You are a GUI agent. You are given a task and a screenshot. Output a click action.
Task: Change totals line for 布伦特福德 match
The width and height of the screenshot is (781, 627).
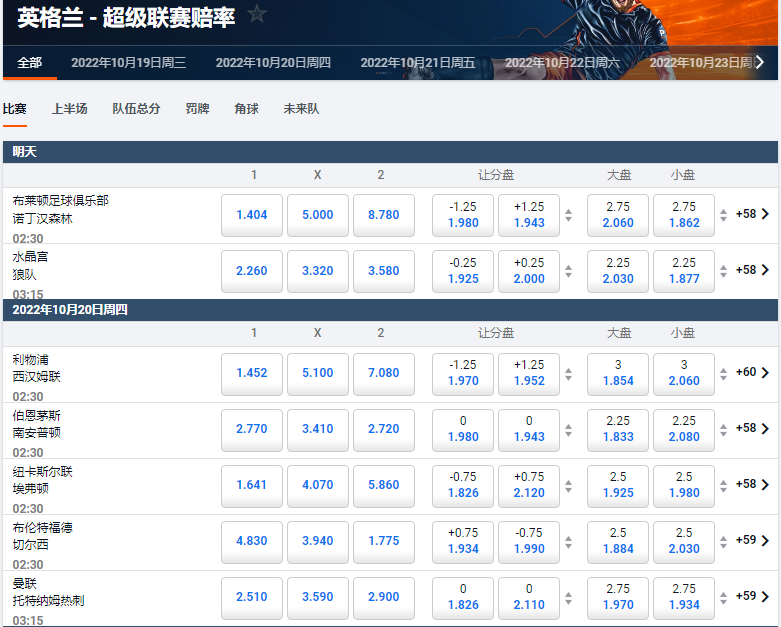pos(724,541)
